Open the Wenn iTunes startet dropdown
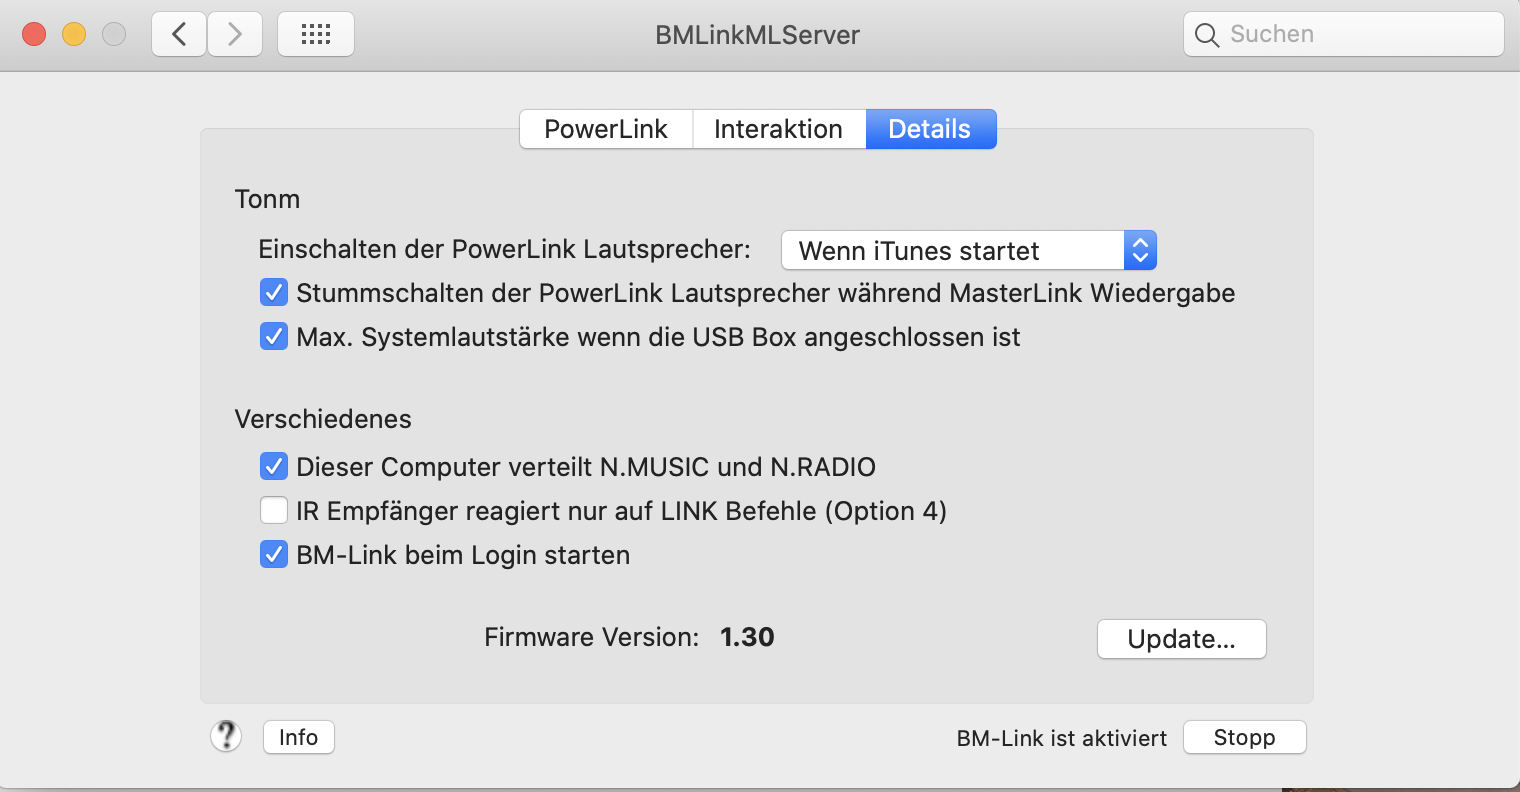 click(968, 250)
